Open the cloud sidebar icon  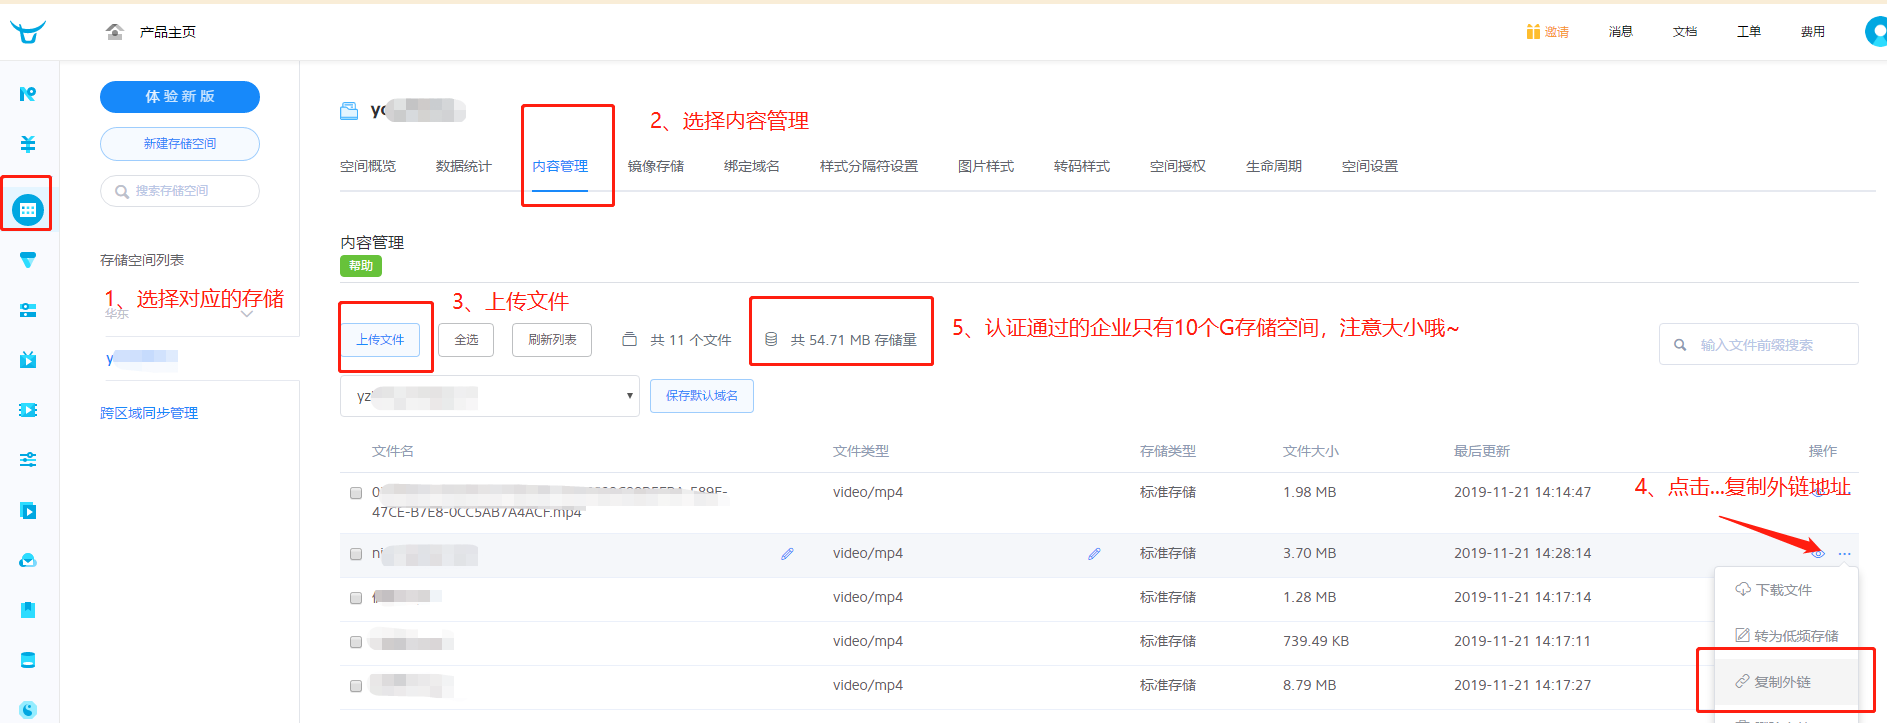[x=28, y=560]
